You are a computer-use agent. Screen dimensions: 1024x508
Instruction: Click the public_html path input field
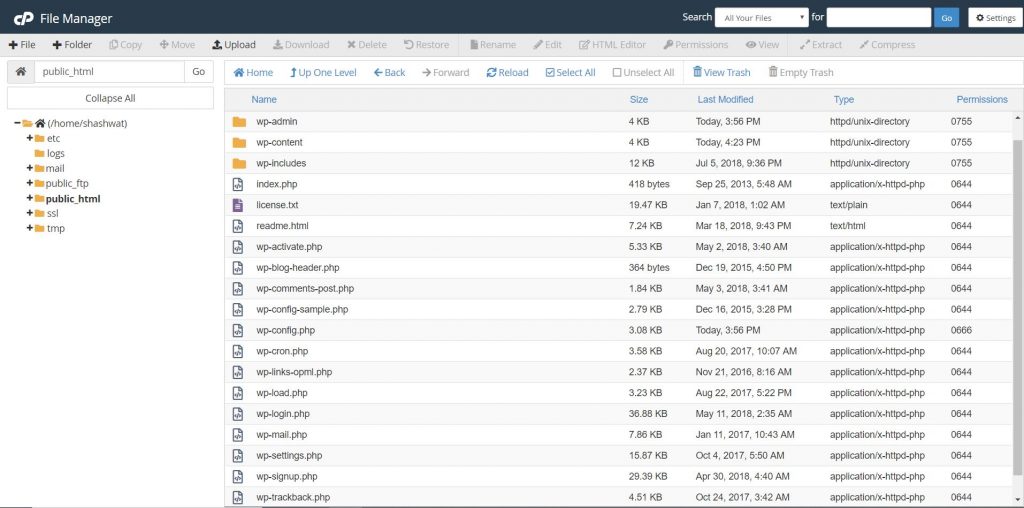[x=110, y=72]
